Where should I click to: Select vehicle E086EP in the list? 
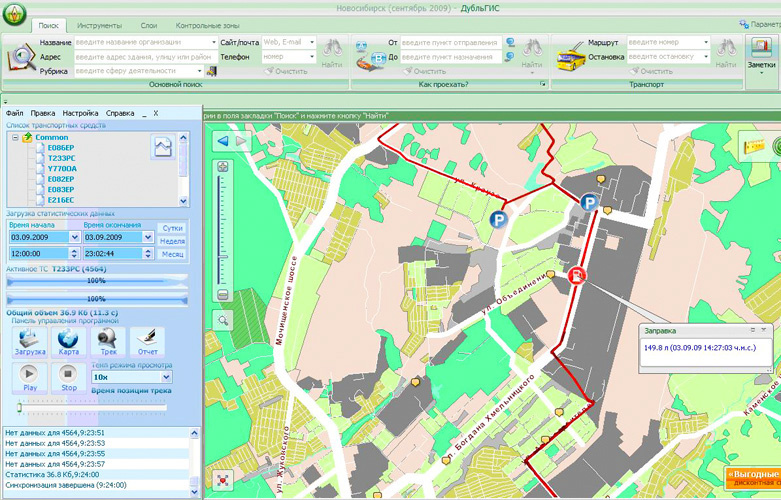(61, 147)
